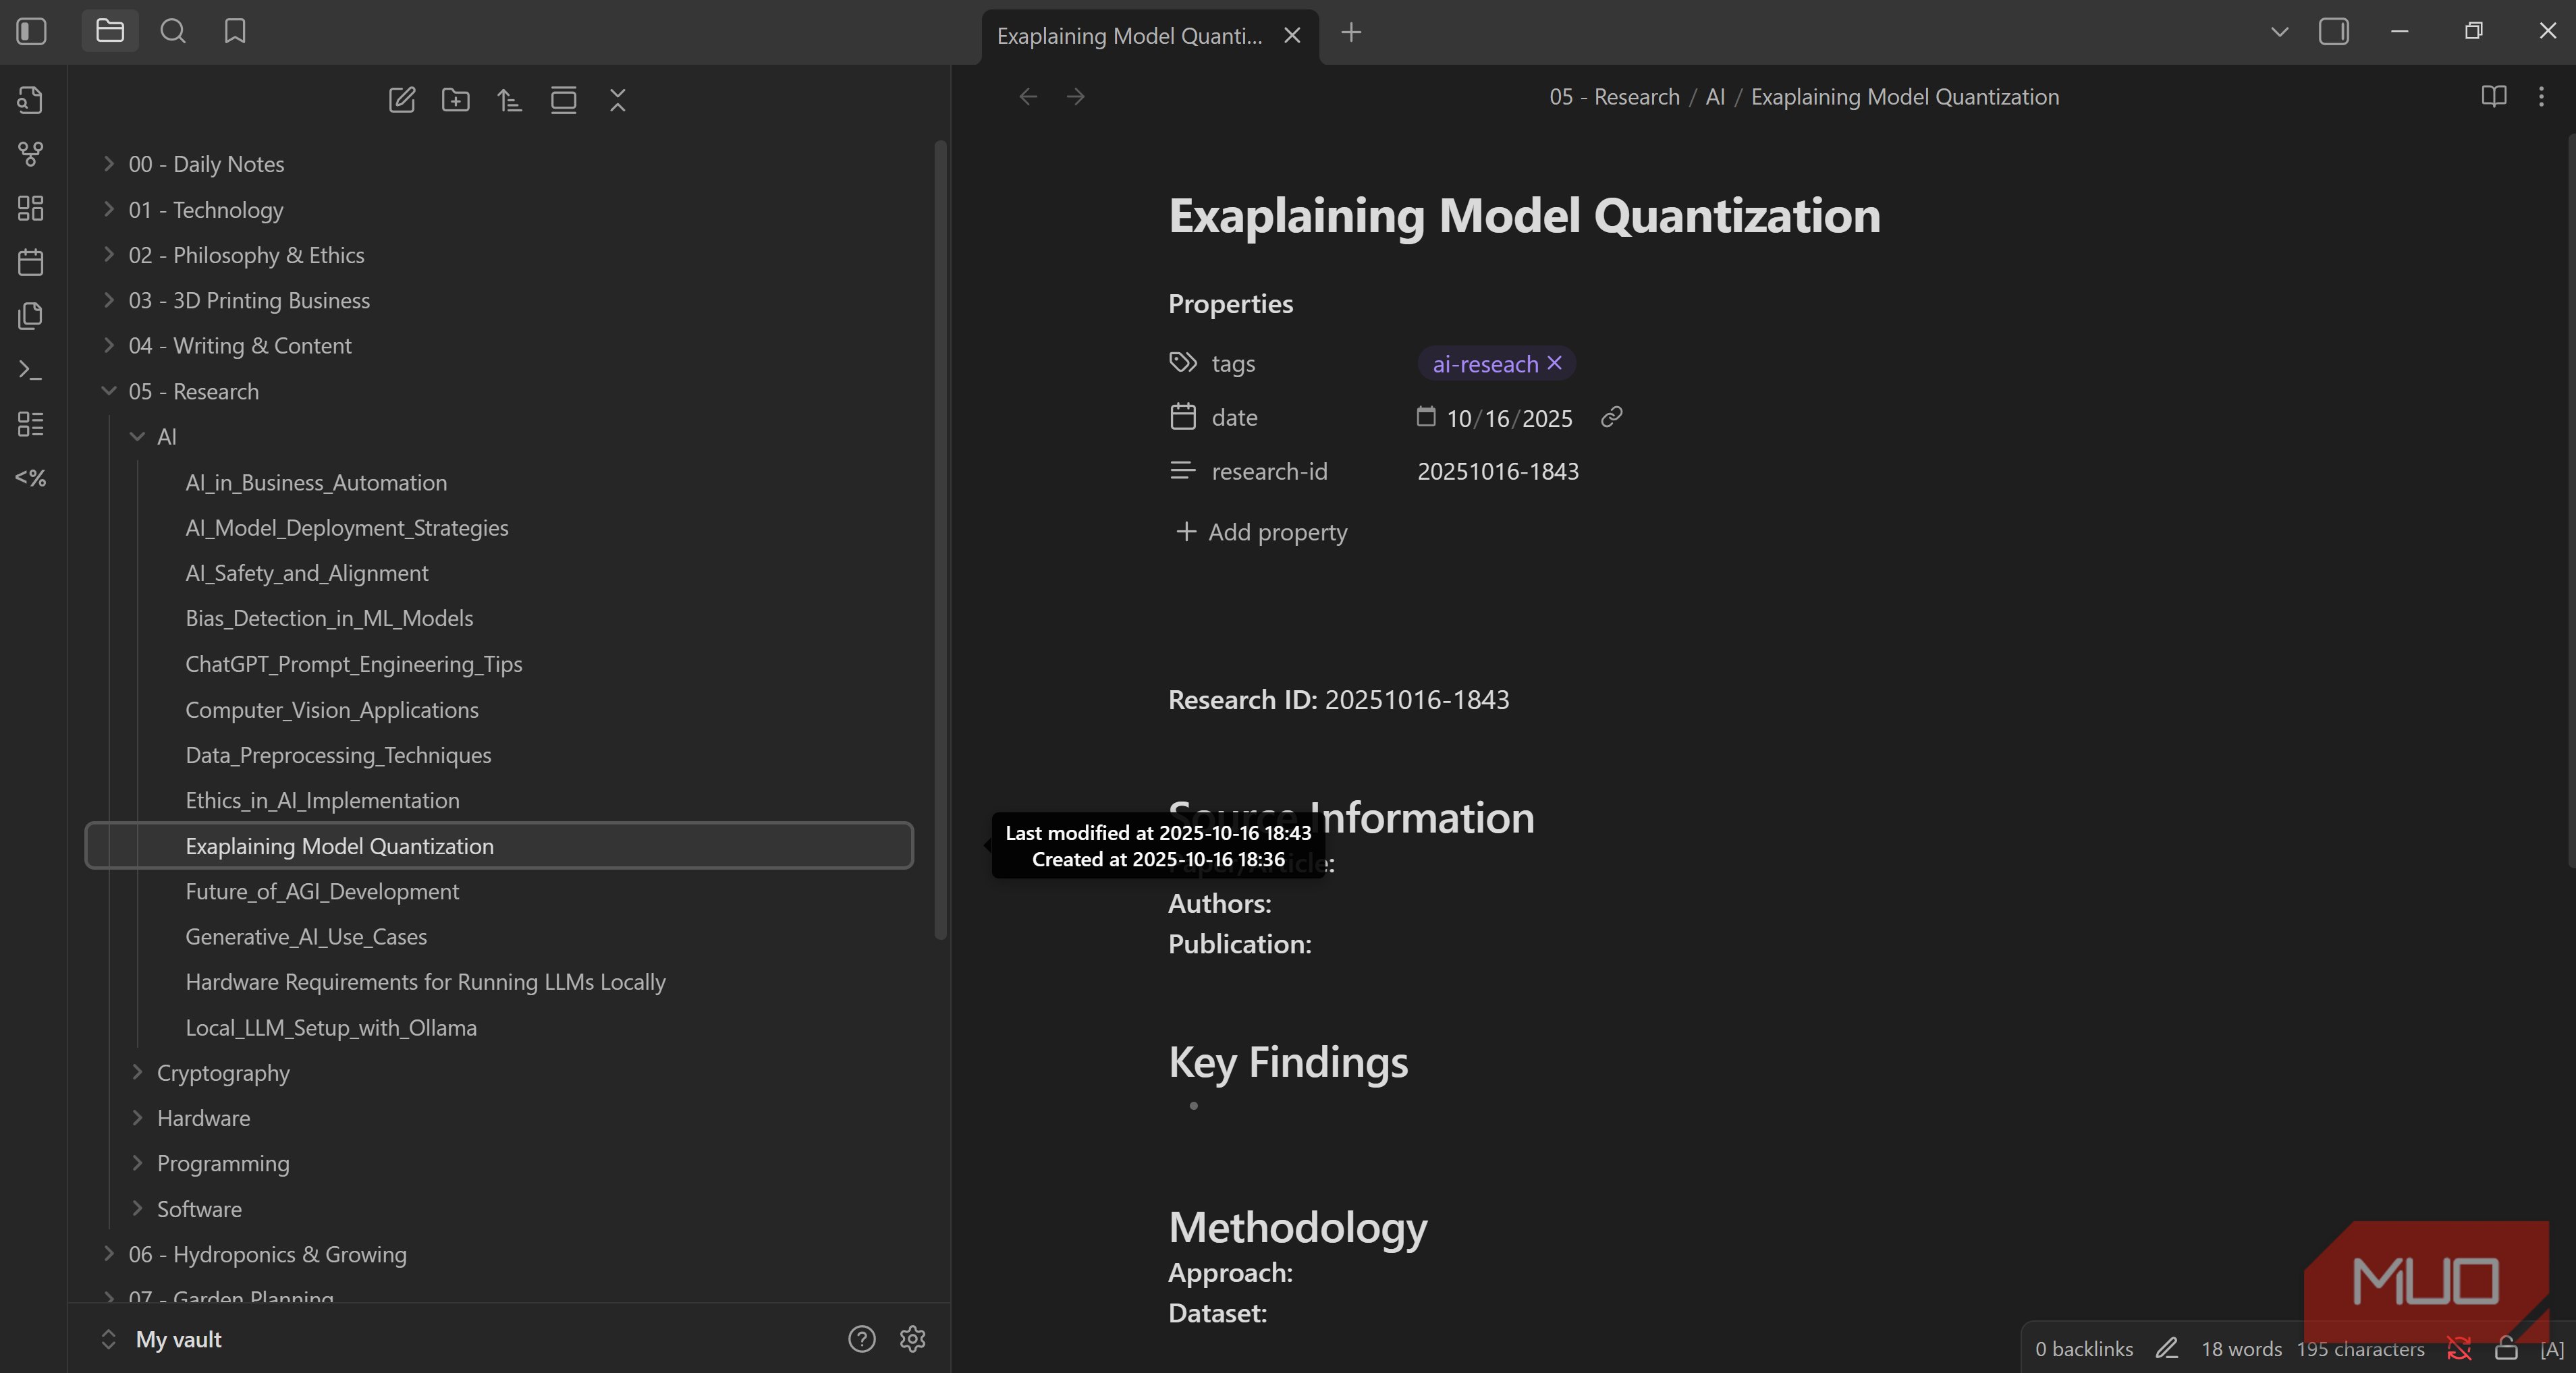
Task: Collapse the 05 - Research folder
Action: tap(109, 391)
